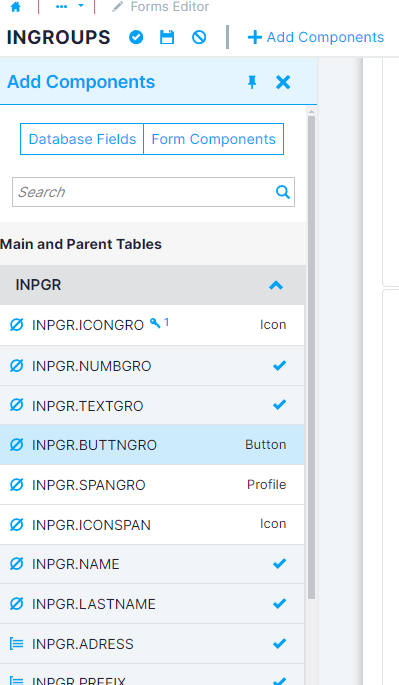Click the panel's vertical scrollbar
399x685 pixels.
[311, 357]
